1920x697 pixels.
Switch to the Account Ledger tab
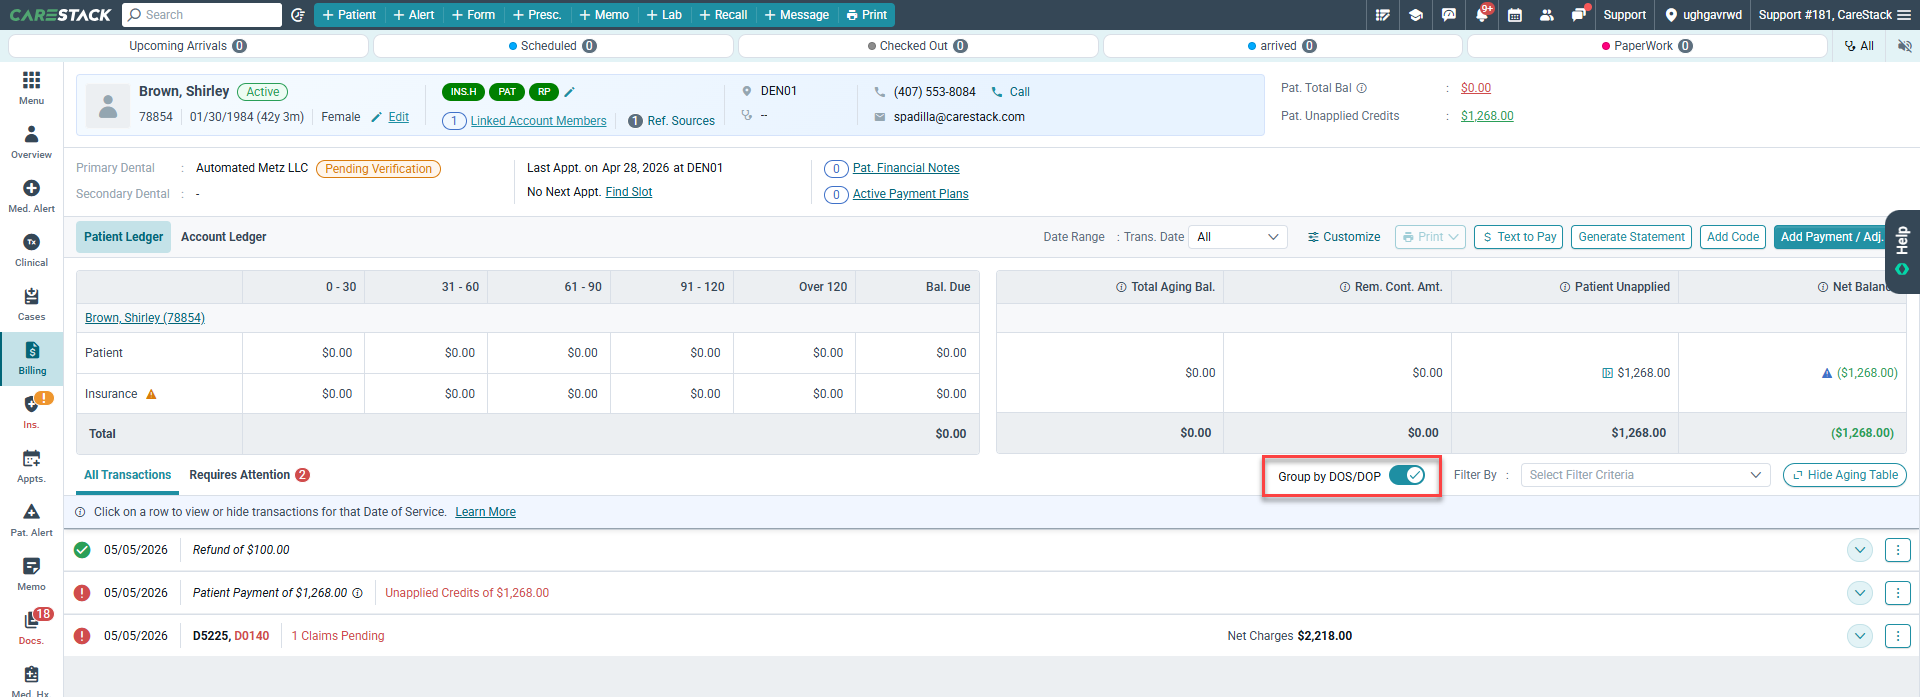click(224, 237)
